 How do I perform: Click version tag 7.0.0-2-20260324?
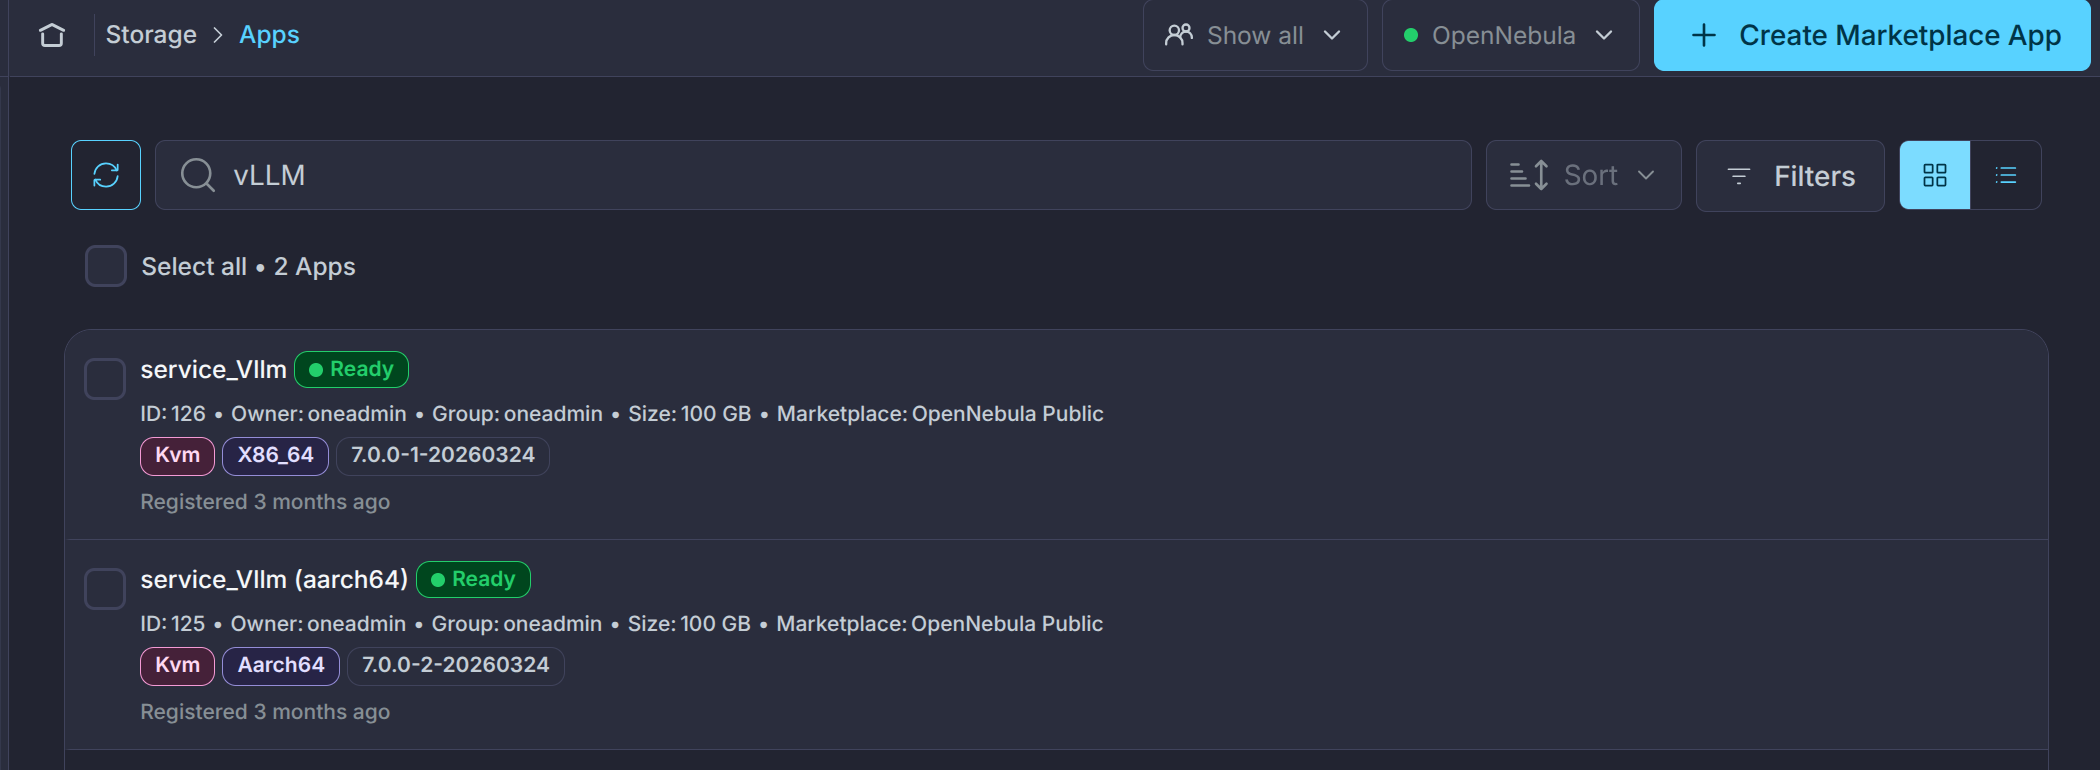[x=456, y=666]
